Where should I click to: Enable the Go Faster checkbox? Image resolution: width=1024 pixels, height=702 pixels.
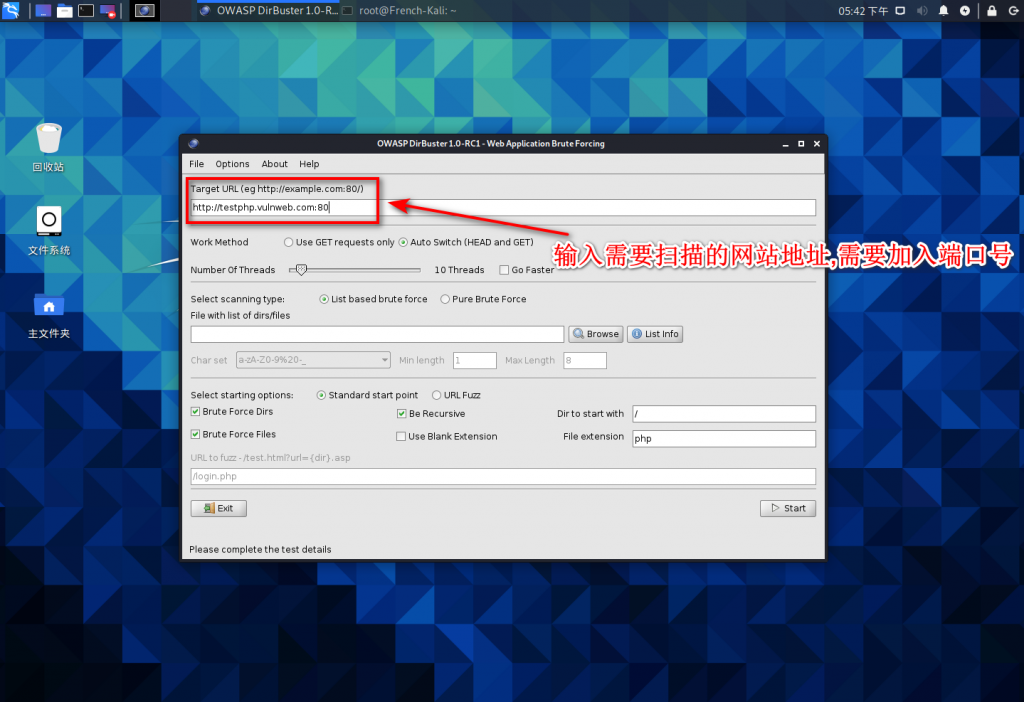504,270
